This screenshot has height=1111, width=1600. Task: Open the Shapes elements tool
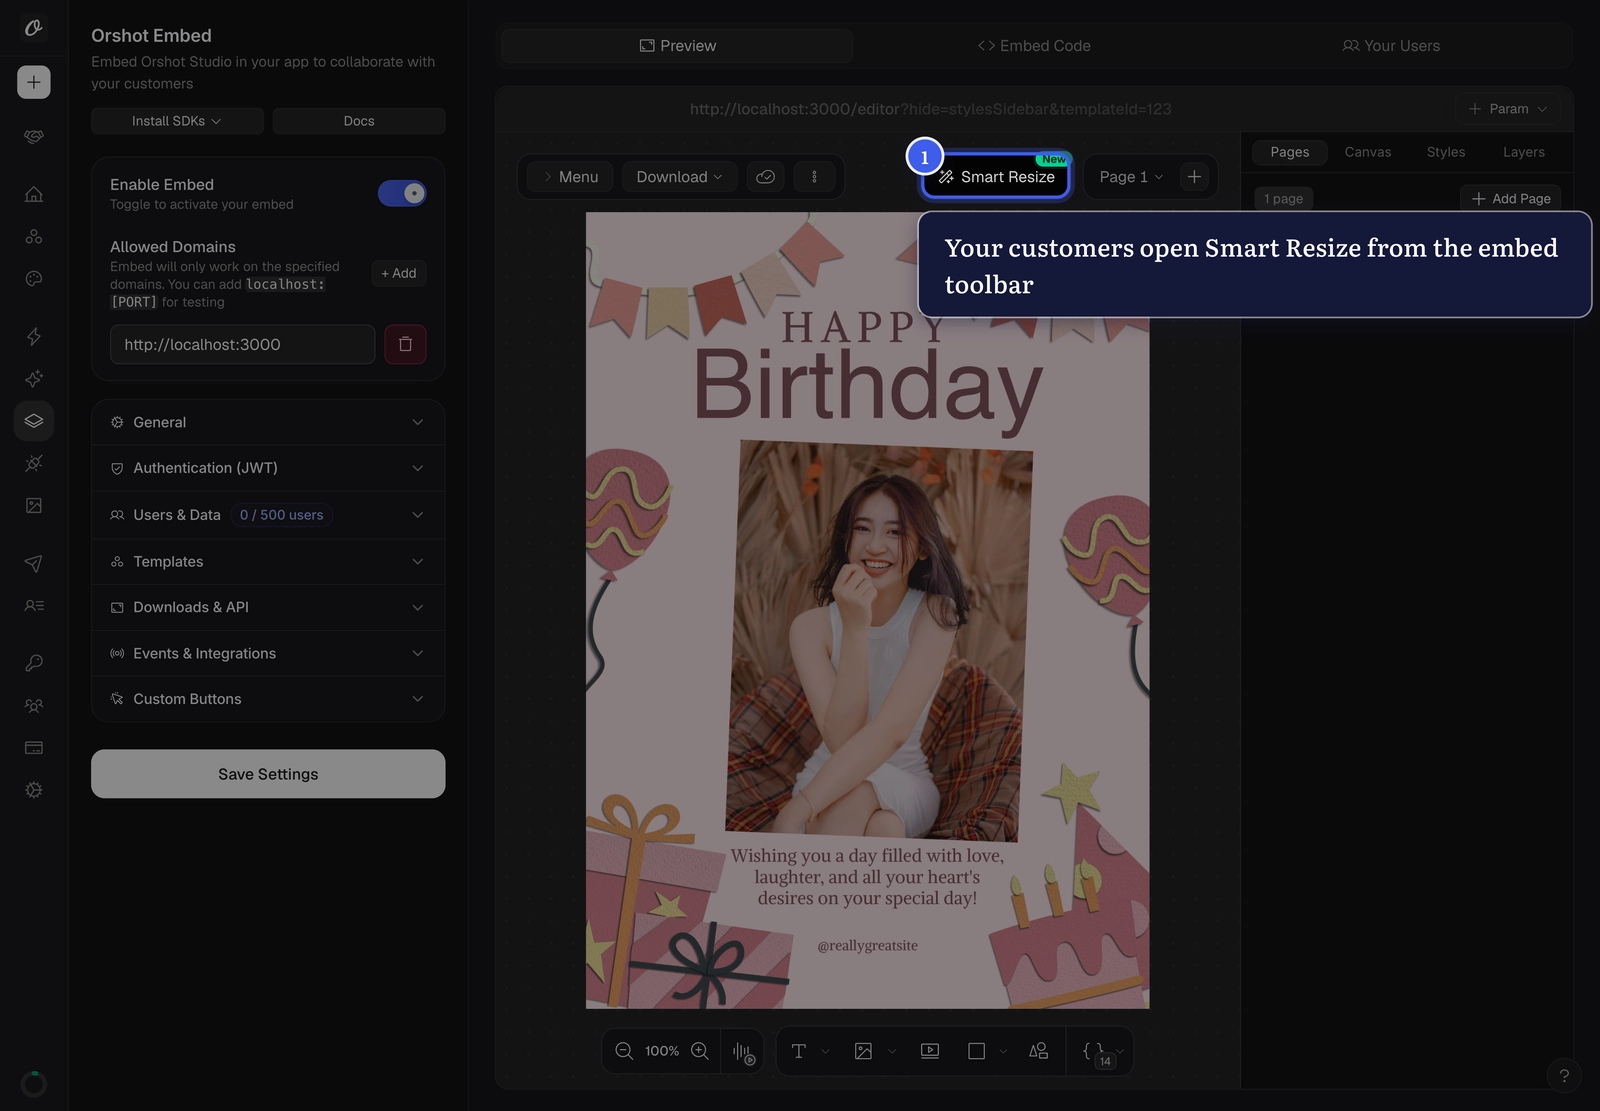(1039, 1051)
